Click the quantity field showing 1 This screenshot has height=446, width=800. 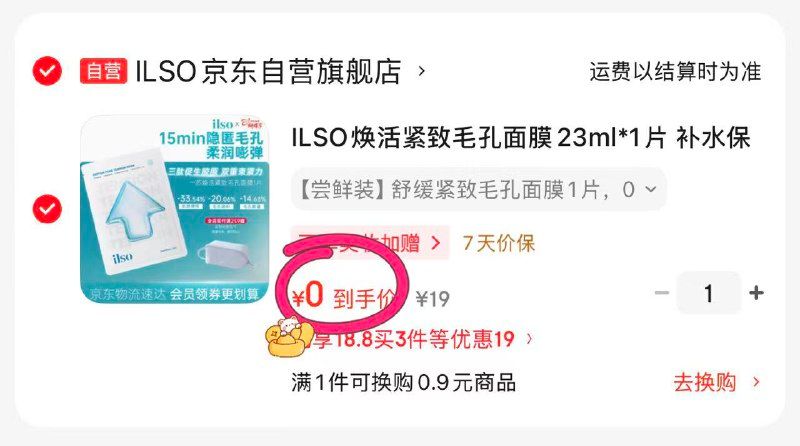point(708,293)
